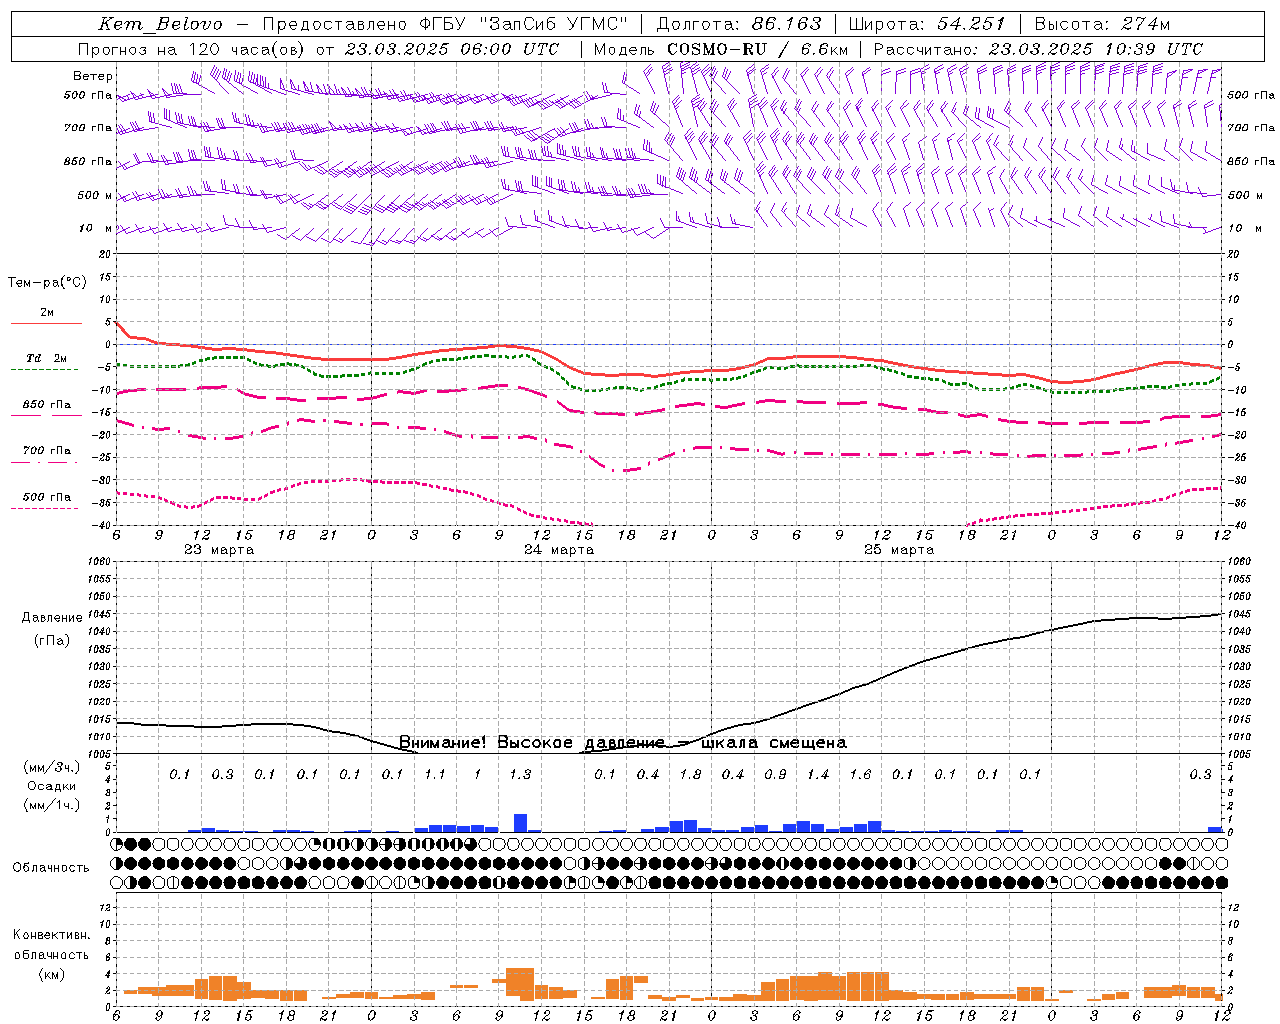Screen dimensions: 1280x1024
Task: Select the 1.6 precipitation value
Action: point(860,775)
